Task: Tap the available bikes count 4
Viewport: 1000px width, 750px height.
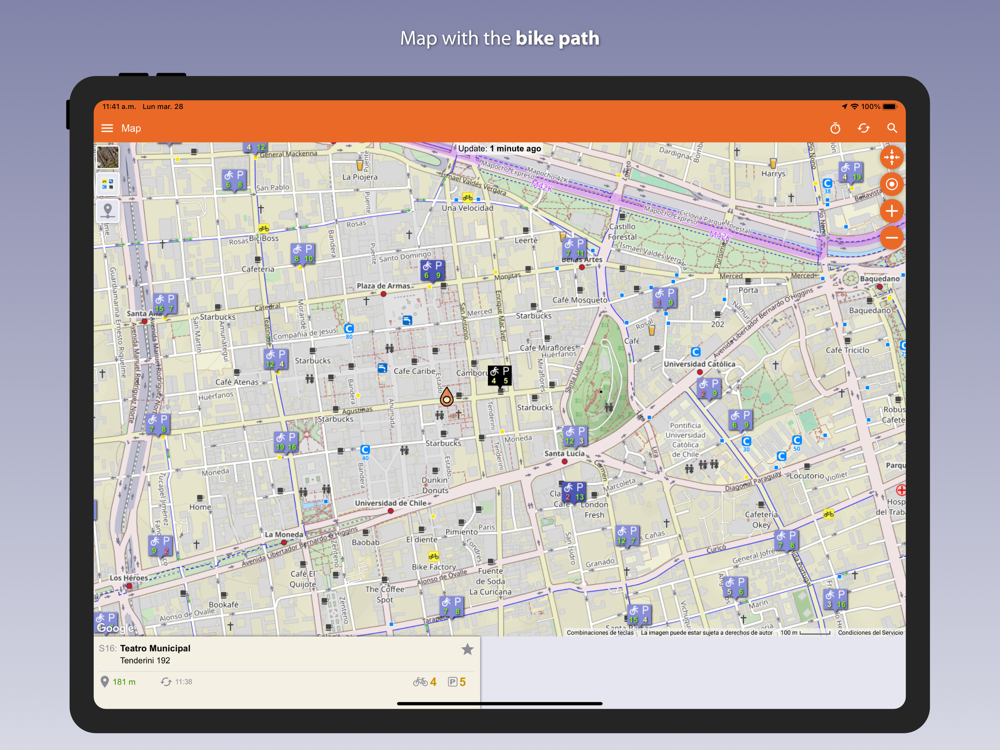Action: 433,682
